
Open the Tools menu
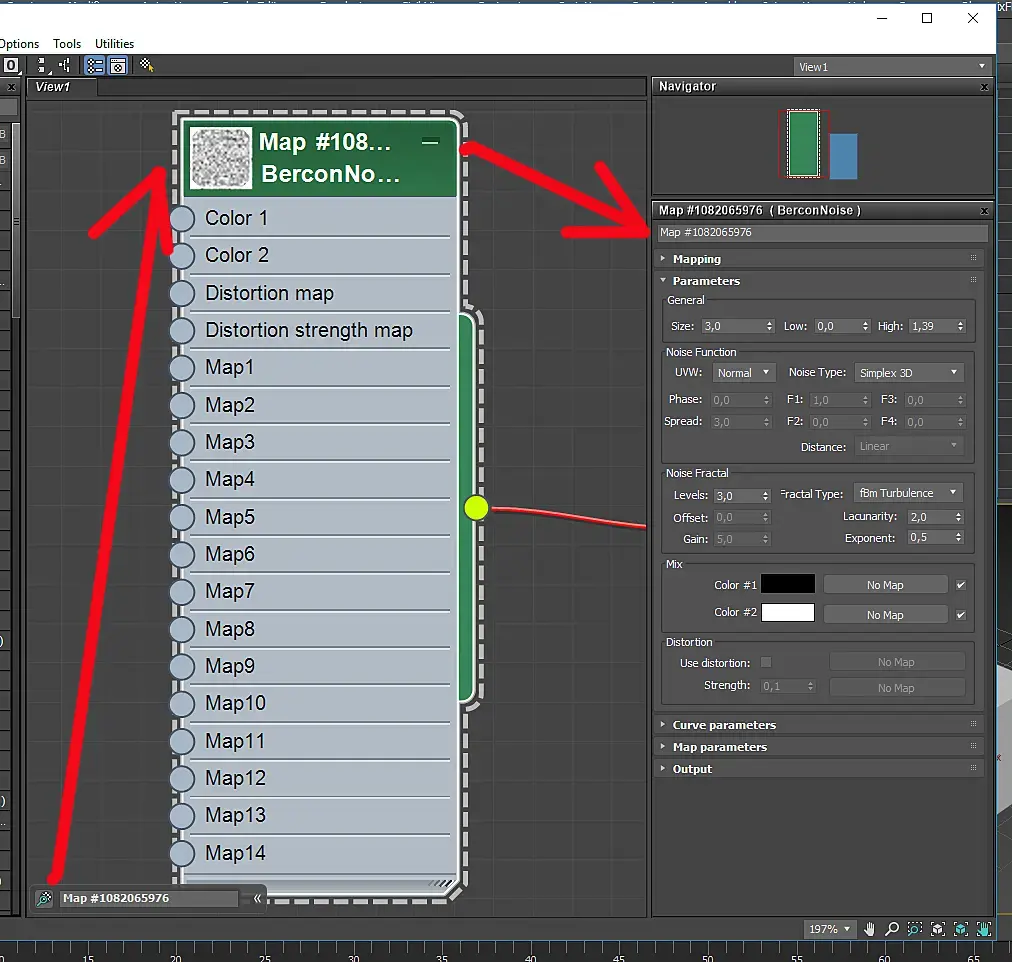click(67, 44)
